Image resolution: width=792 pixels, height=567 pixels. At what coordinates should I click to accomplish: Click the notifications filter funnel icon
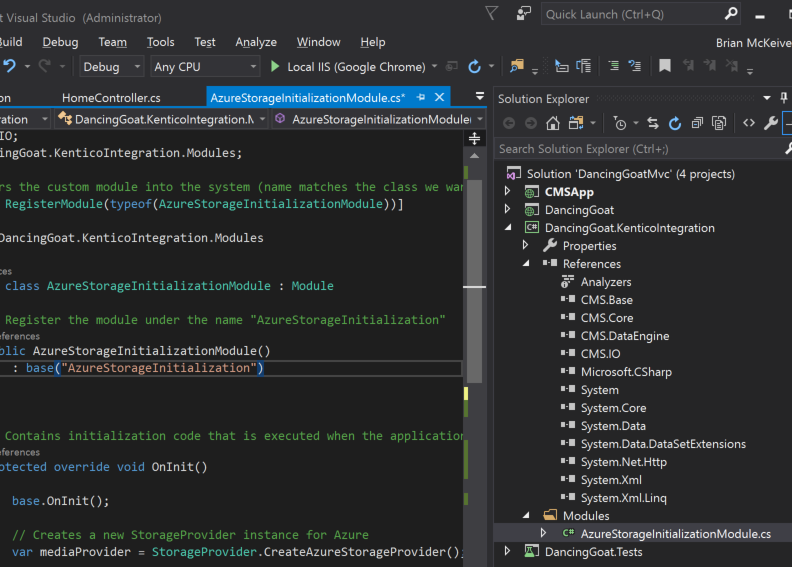tap(491, 13)
